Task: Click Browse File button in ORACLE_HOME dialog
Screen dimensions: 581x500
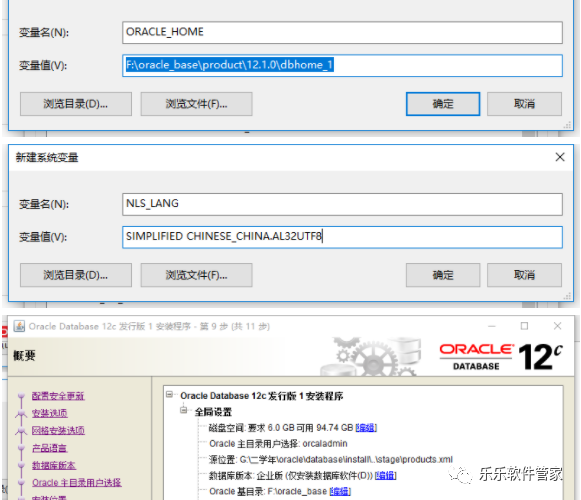Action: (196, 104)
